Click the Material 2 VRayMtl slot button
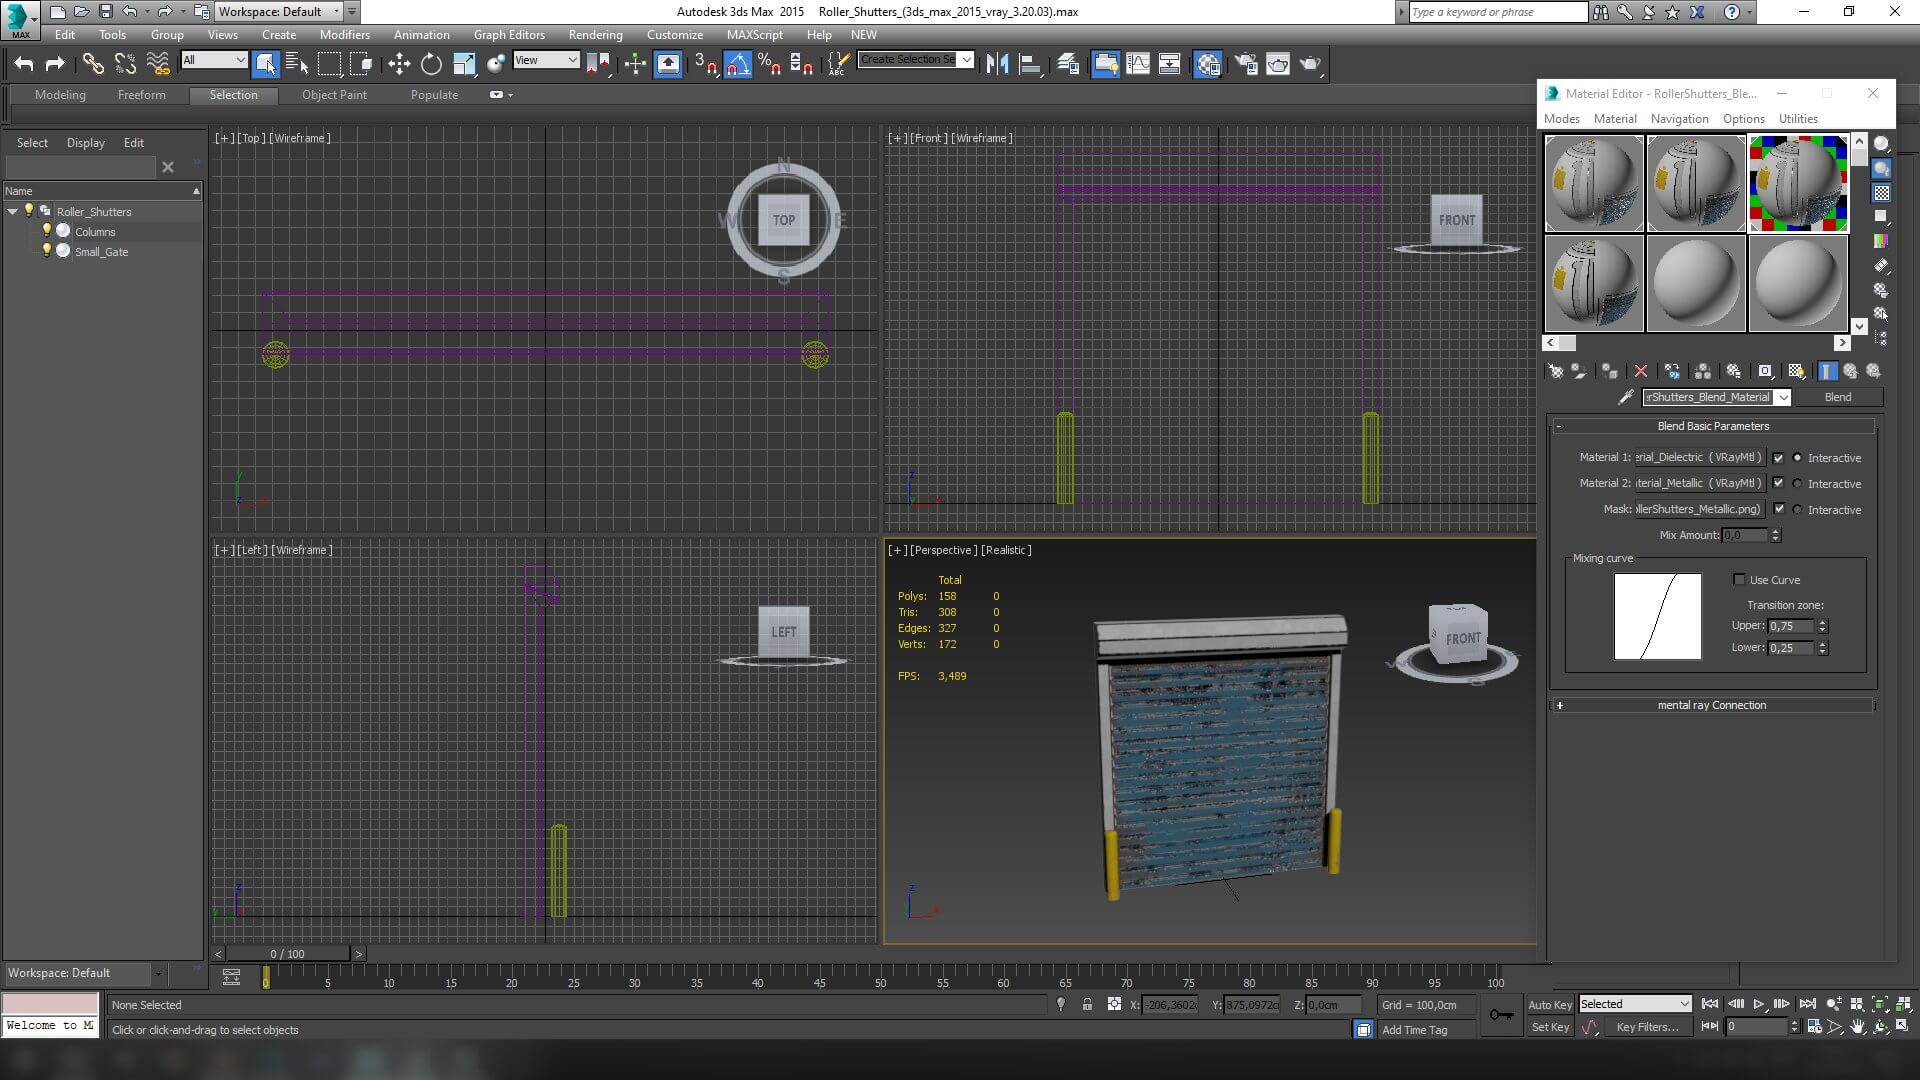Screen dimensions: 1920x1080 (x=1700, y=484)
